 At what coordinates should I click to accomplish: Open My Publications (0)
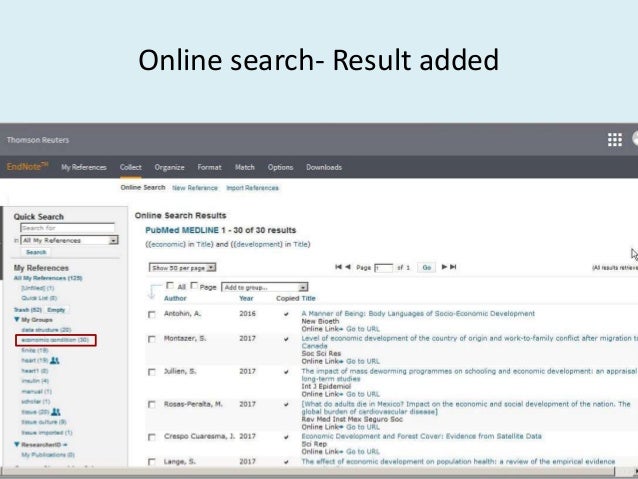click(x=48, y=455)
